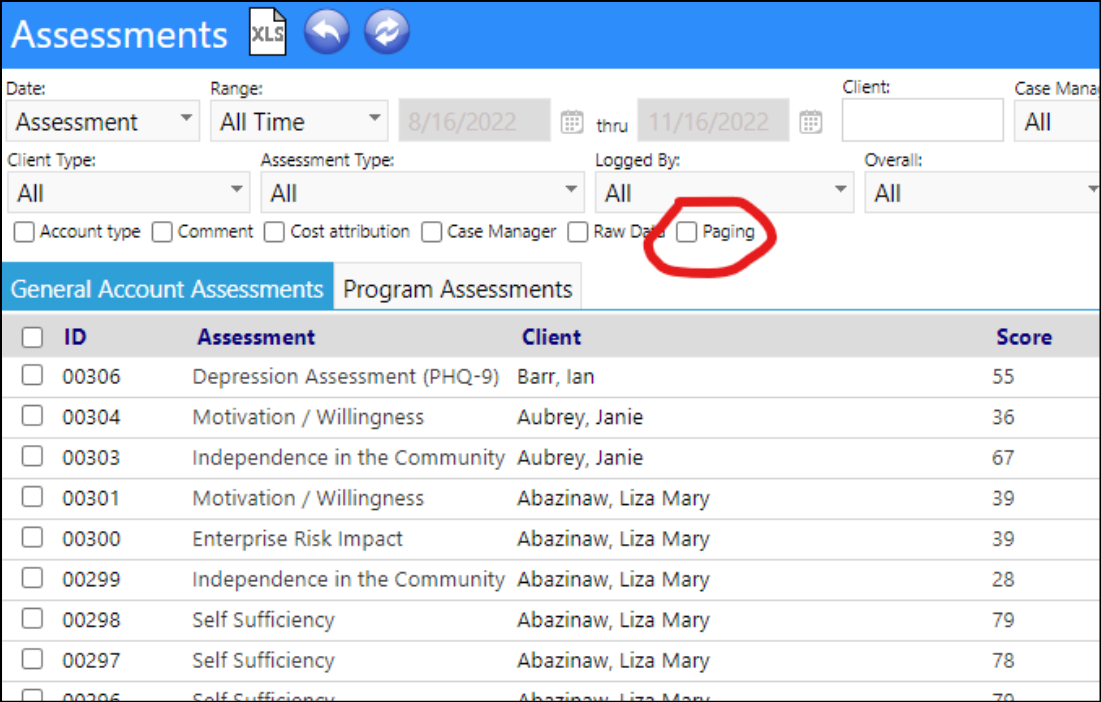The height and width of the screenshot is (702, 1101).
Task: Sort by the Score column header
Action: [x=1024, y=337]
